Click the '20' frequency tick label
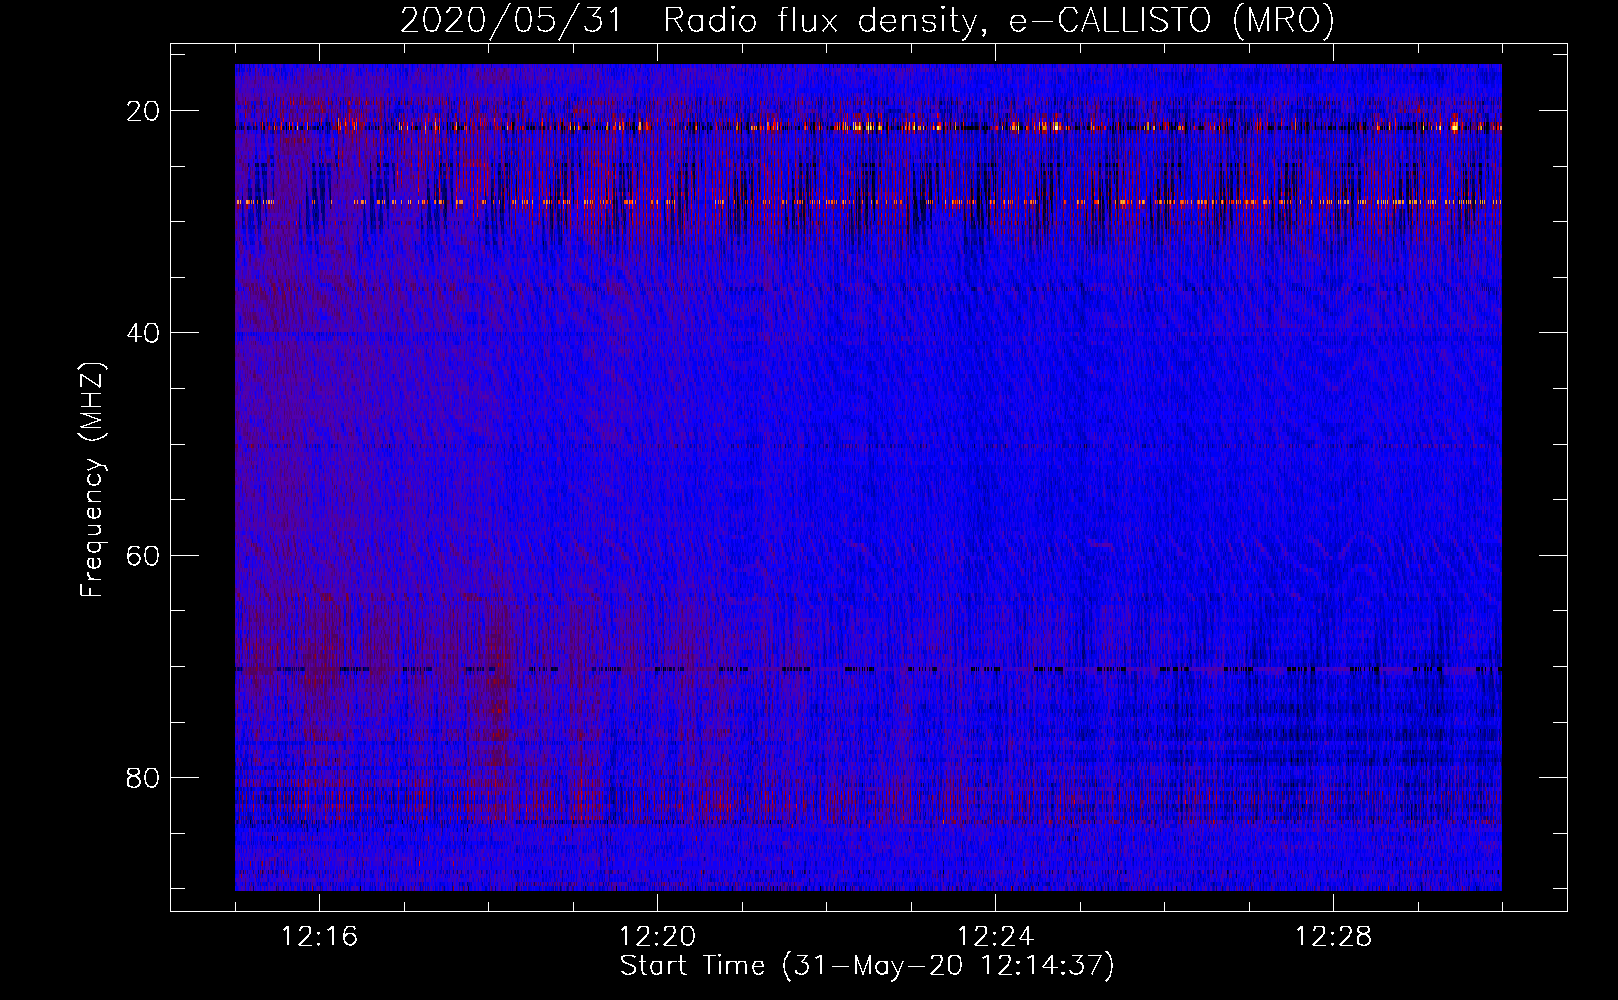This screenshot has height=1000, width=1618. click(144, 111)
